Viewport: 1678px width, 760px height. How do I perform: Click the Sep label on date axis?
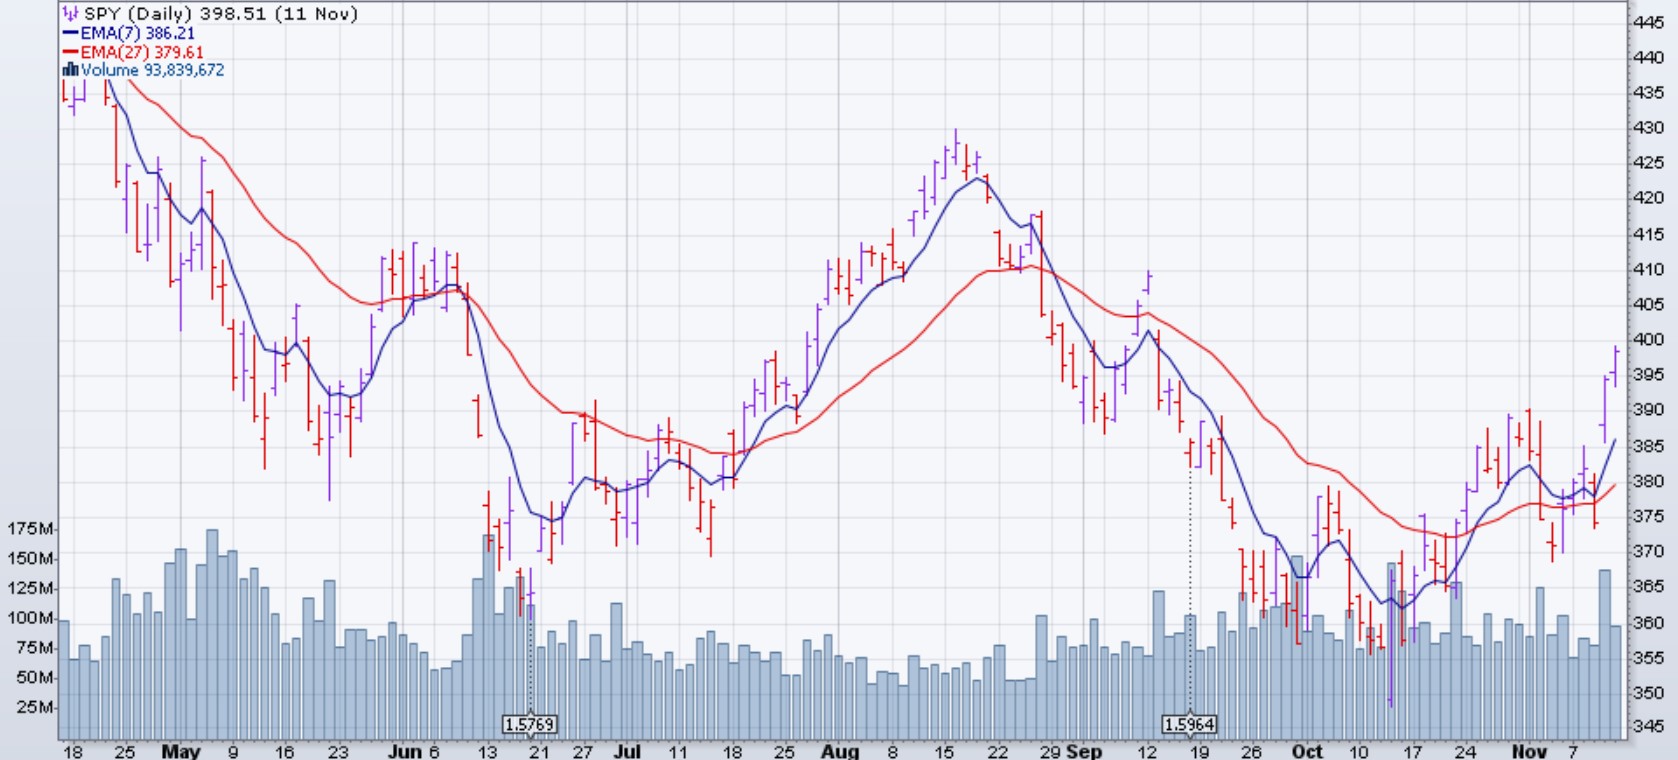(1084, 751)
